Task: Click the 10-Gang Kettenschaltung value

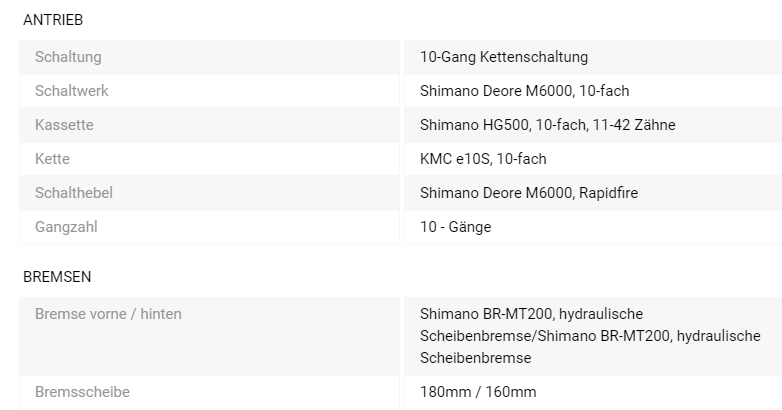Action: 504,57
